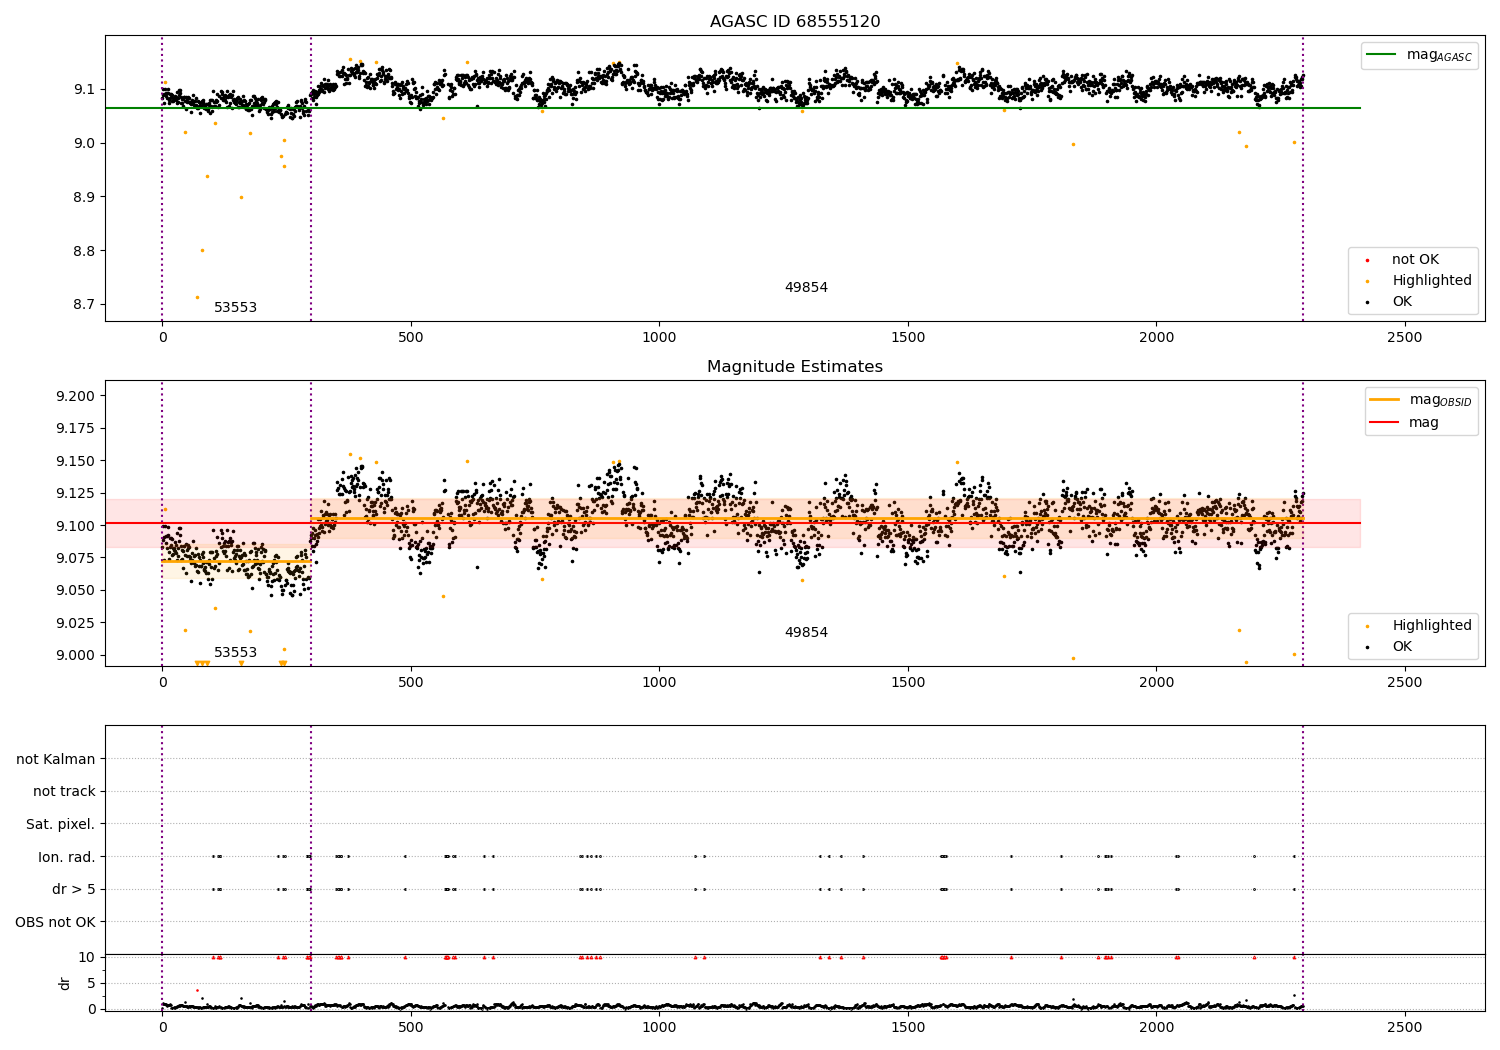1500x1050 pixels.
Task: Click the 'dr' y-axis label
Action: [x=65, y=983]
